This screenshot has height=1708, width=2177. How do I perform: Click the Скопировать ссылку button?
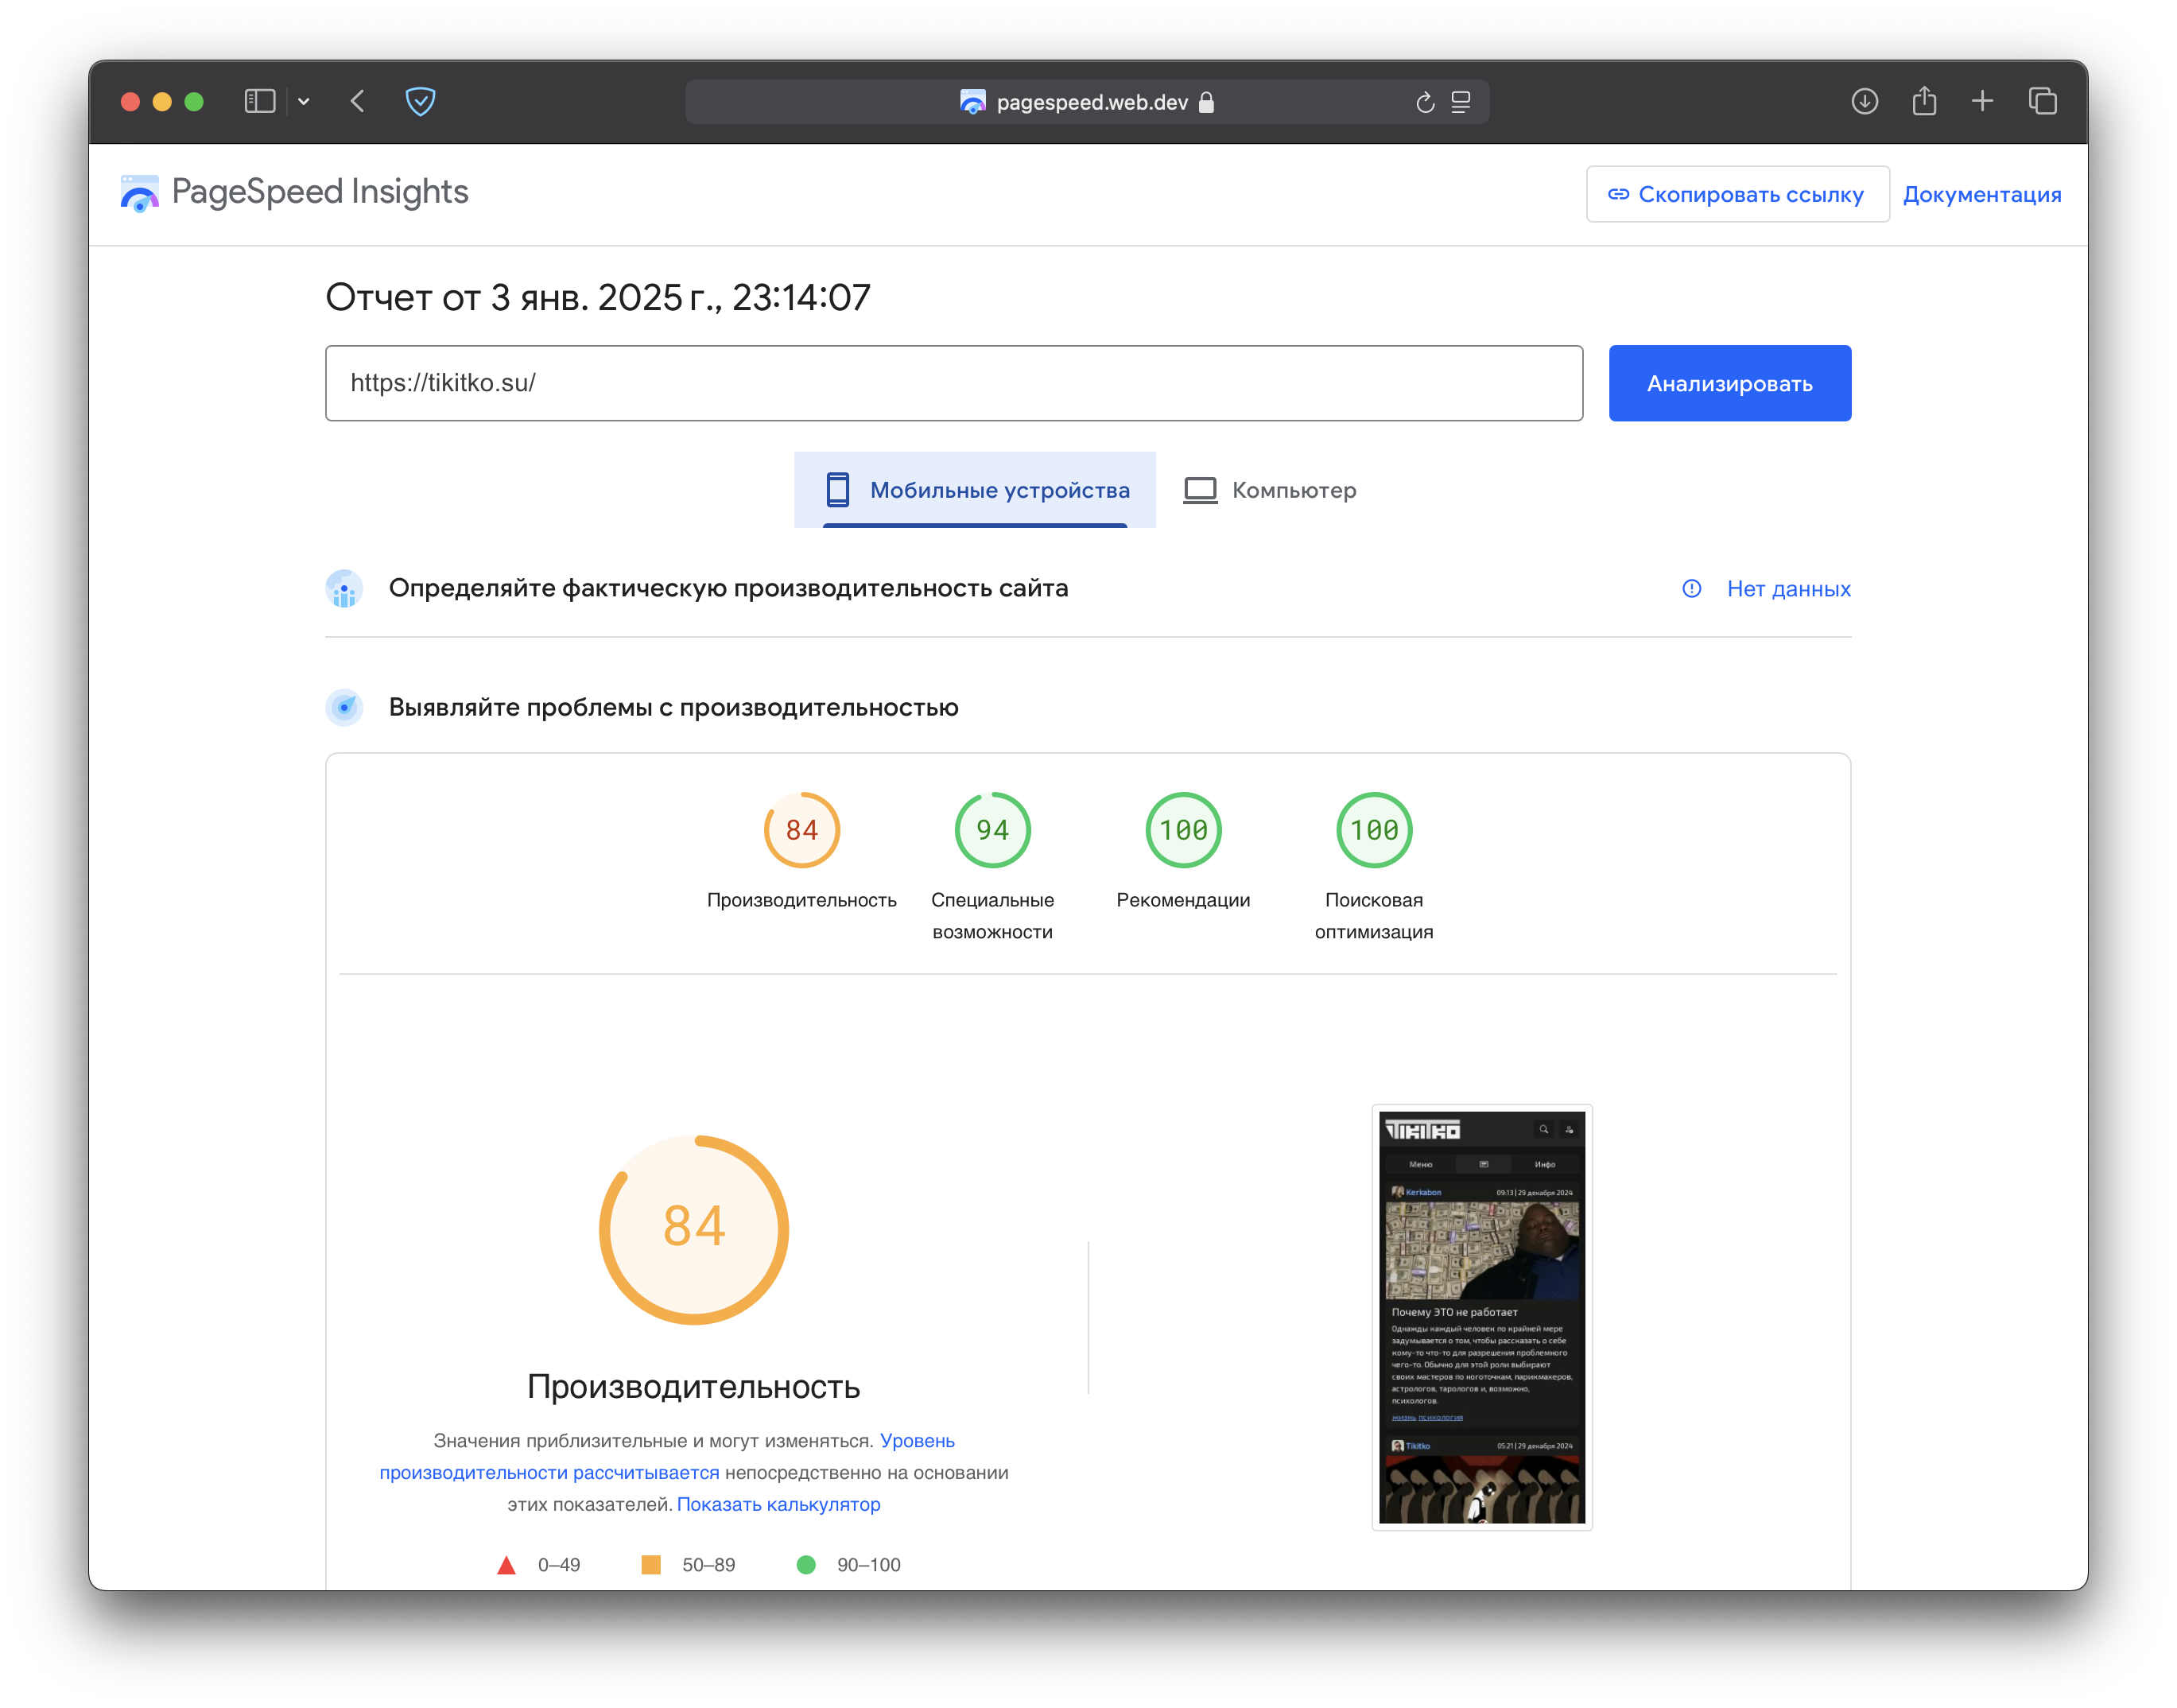pyautogui.click(x=1737, y=194)
